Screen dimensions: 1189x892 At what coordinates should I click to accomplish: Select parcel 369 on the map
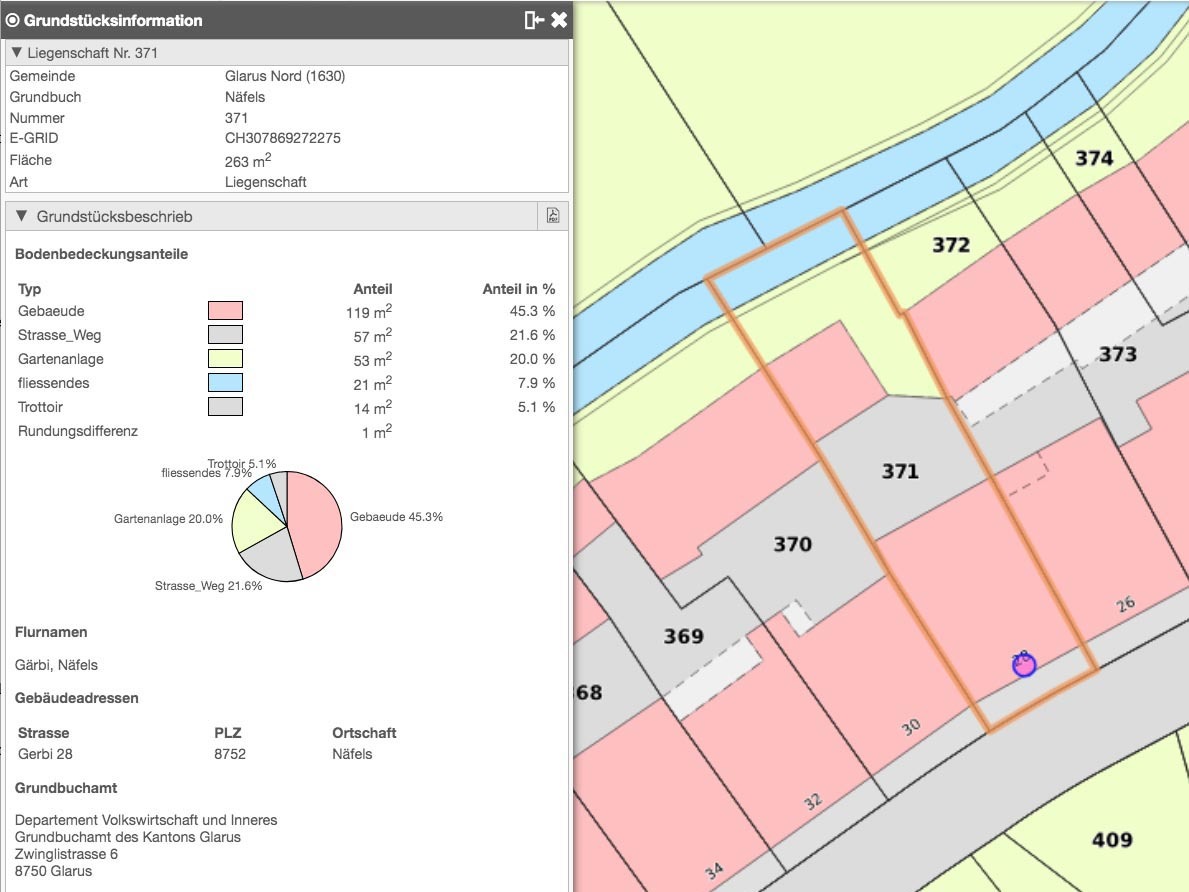[683, 636]
